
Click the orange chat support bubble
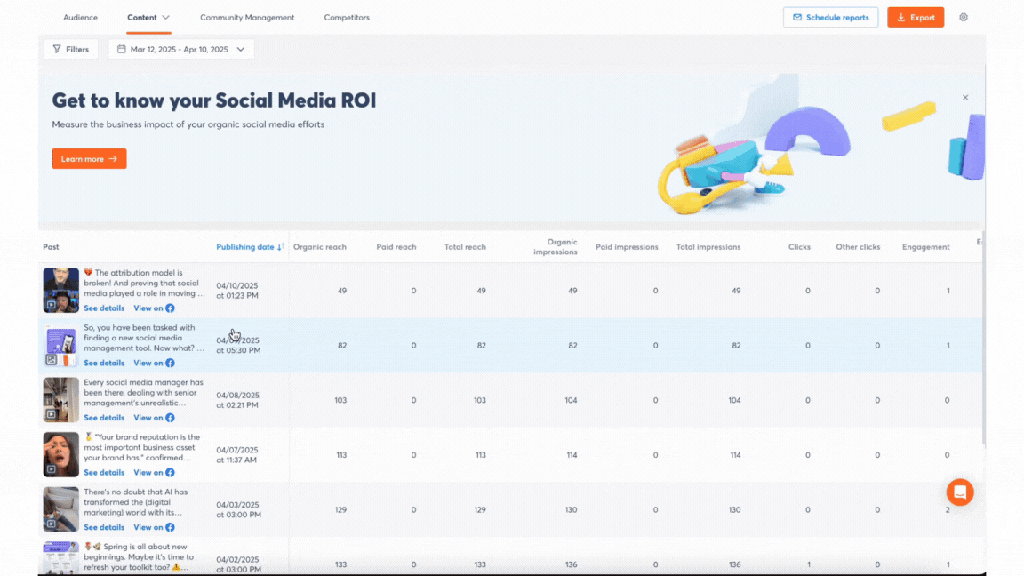click(x=959, y=491)
